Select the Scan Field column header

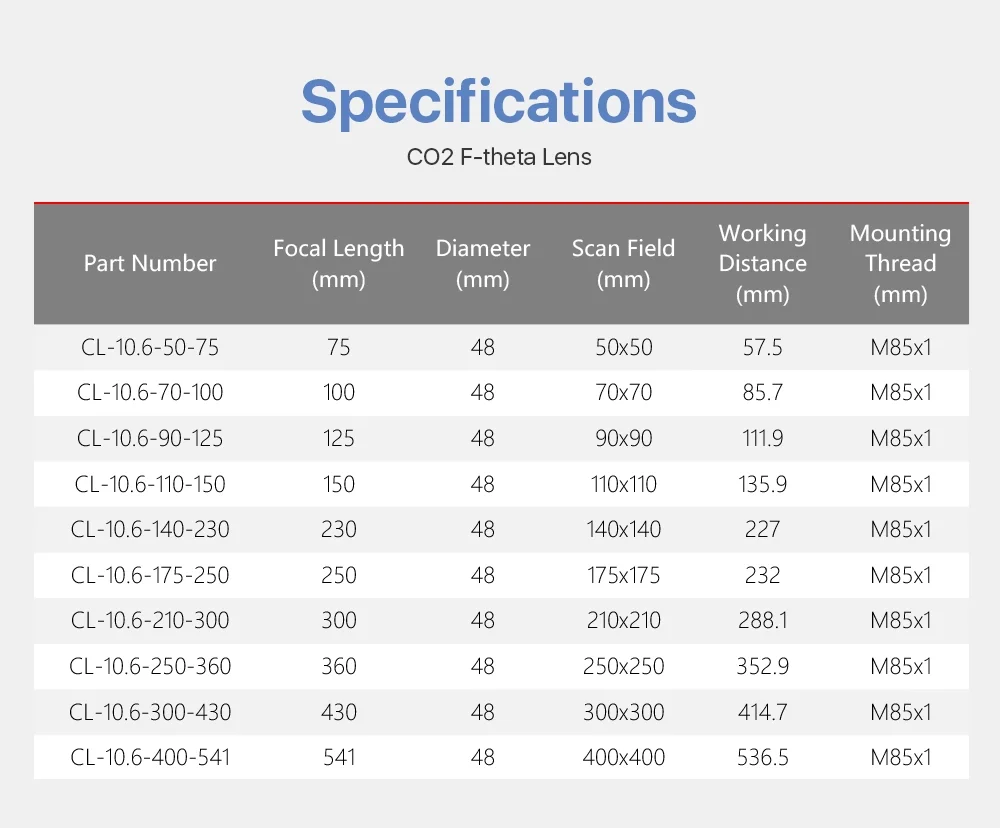[x=623, y=264]
